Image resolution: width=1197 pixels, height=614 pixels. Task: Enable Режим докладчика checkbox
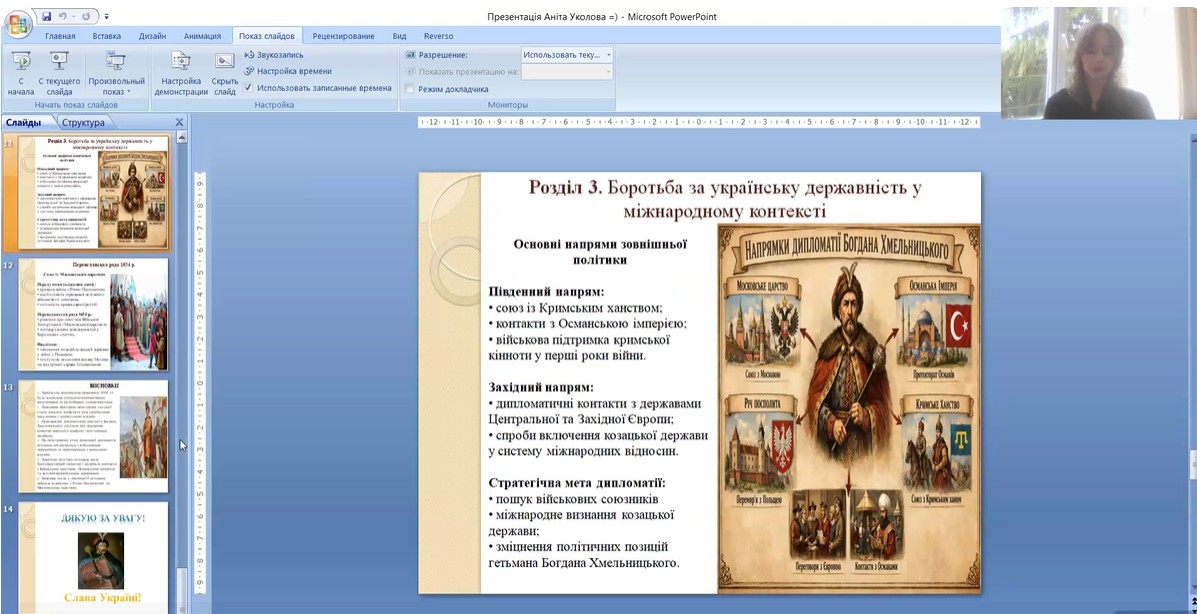410,89
